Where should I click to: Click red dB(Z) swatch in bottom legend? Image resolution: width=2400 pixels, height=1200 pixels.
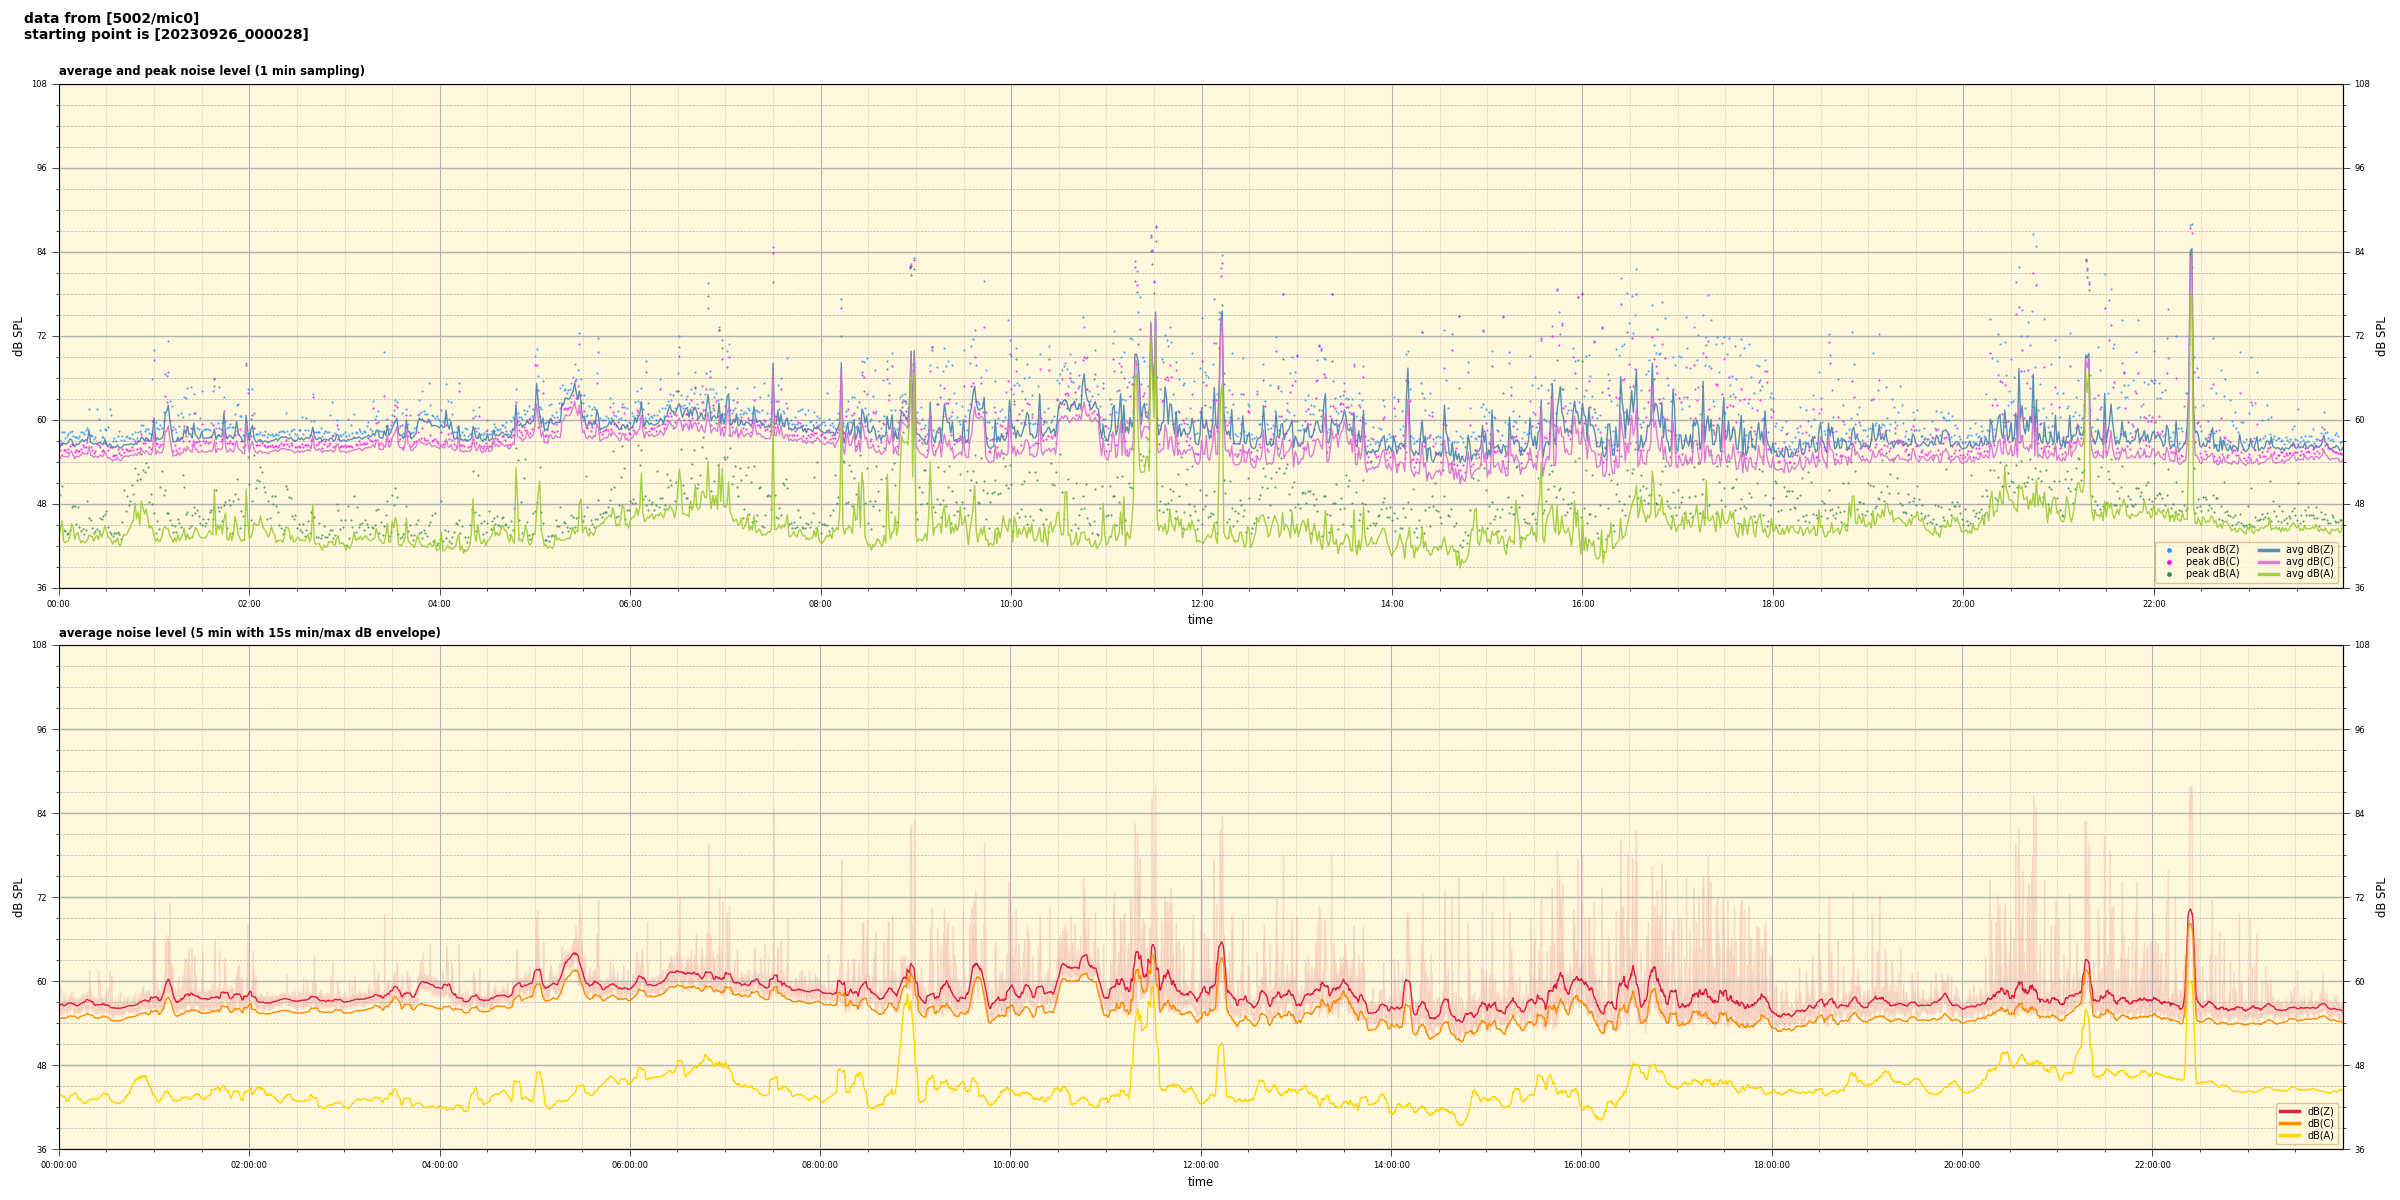[2290, 1111]
